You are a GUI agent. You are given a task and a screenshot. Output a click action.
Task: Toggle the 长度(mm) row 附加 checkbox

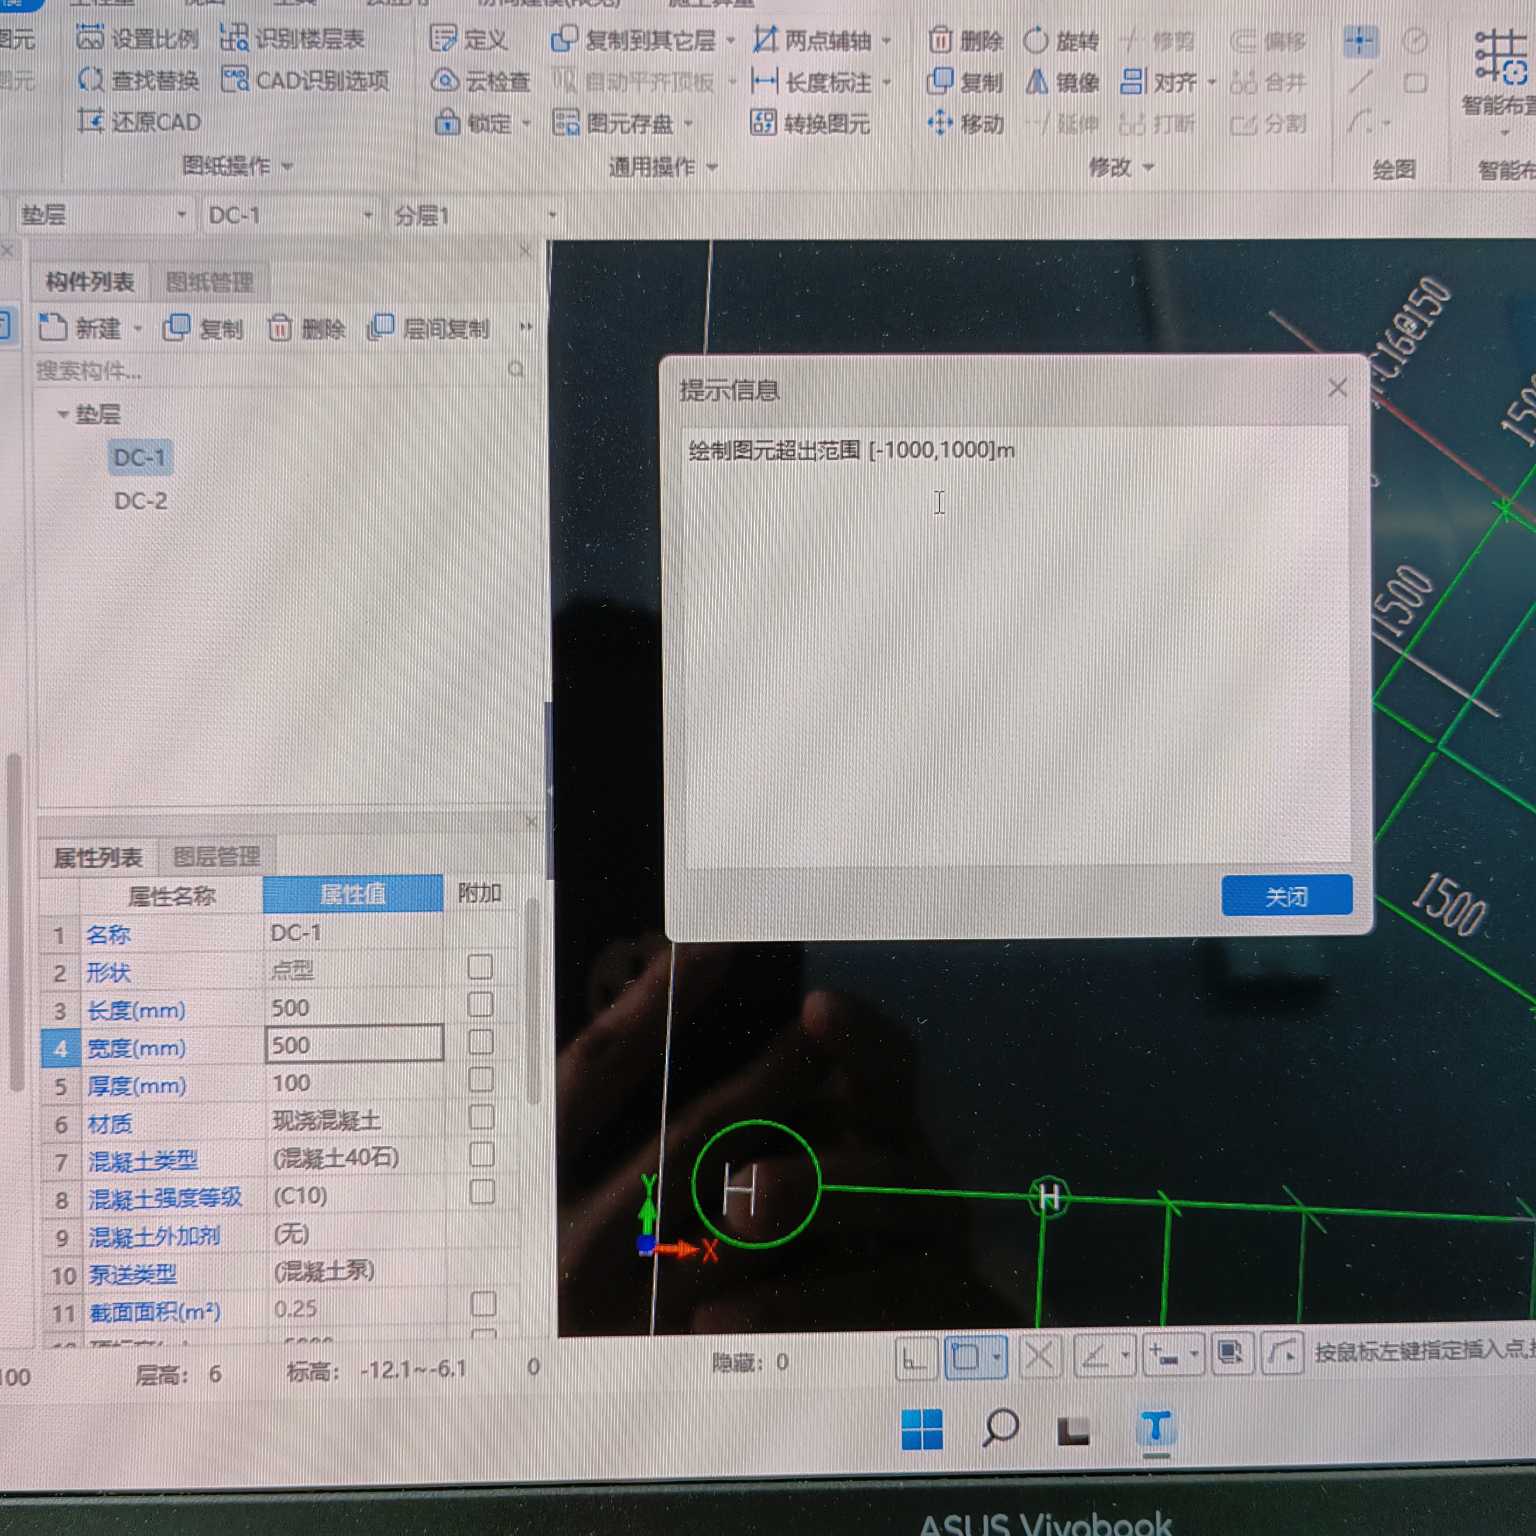point(481,1004)
